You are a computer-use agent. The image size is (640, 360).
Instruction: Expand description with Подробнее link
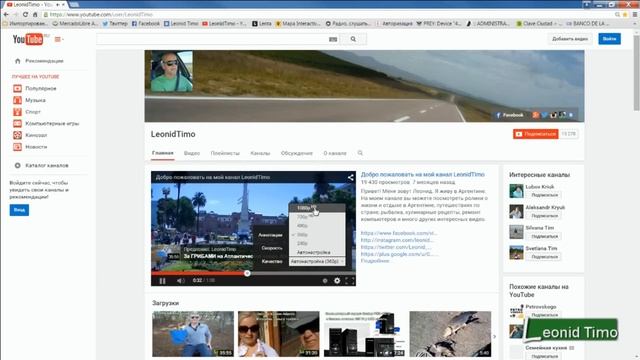coord(376,261)
